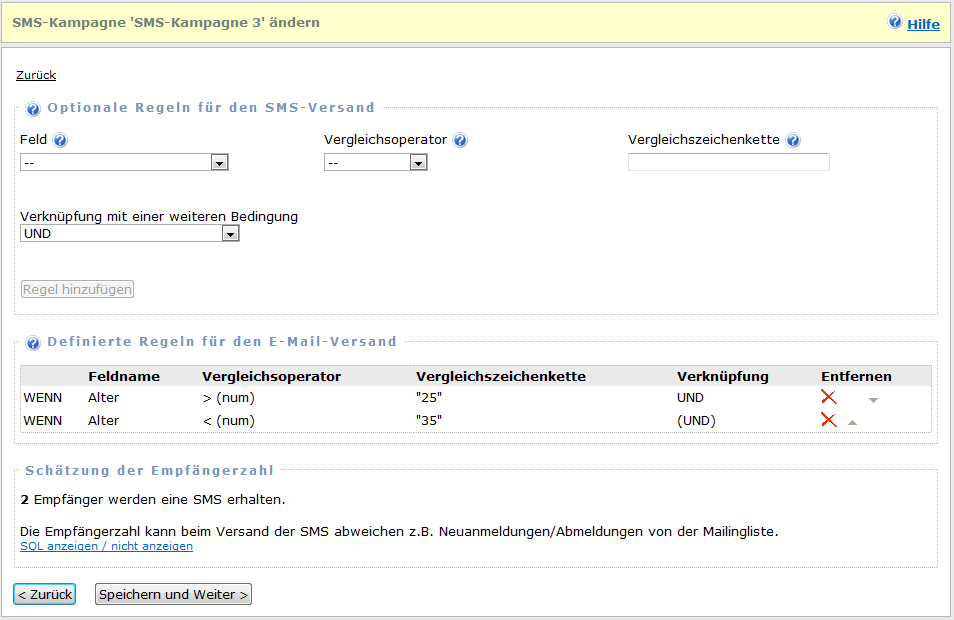Click into the Vergleichszeichenkette text field
Screen dimensions: 954x620
point(728,163)
